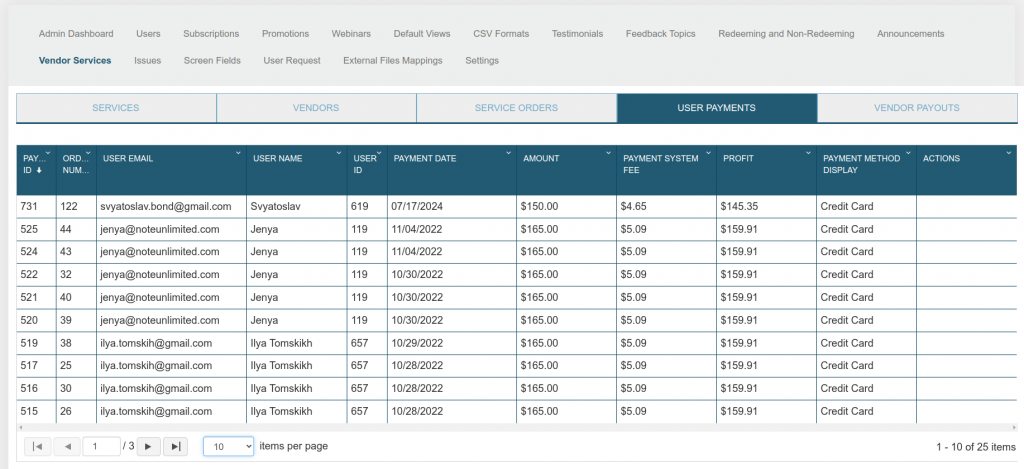
Task: Go to next page of payments
Action: [147, 446]
